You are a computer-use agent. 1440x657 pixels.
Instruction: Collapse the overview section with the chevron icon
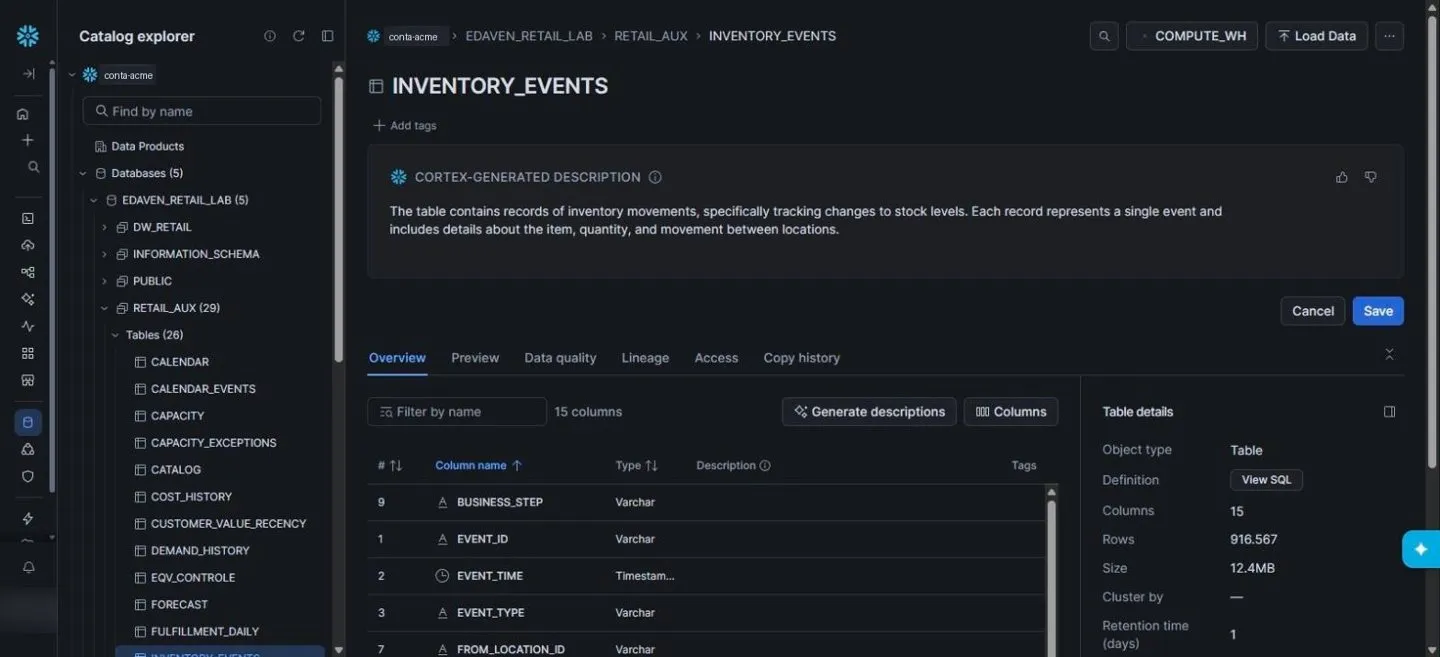click(1389, 354)
